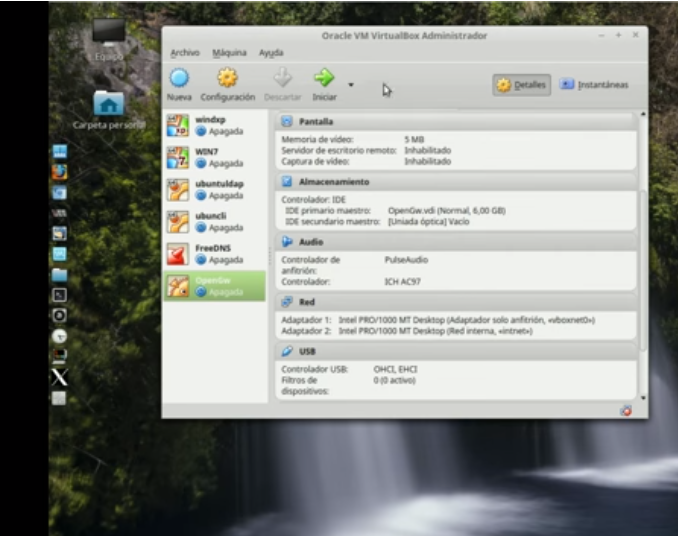
Task: Select the windxp virtual machine
Action: click(213, 125)
